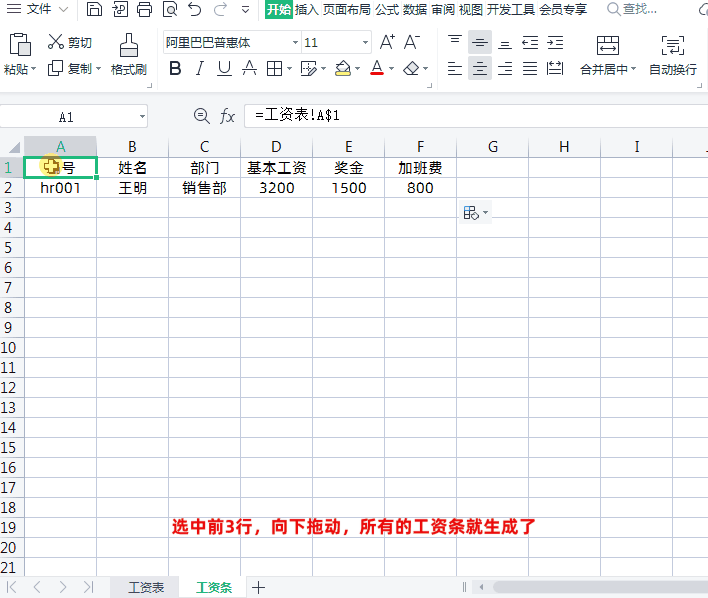
Task: Open insert function fx dialog
Action: [228, 116]
